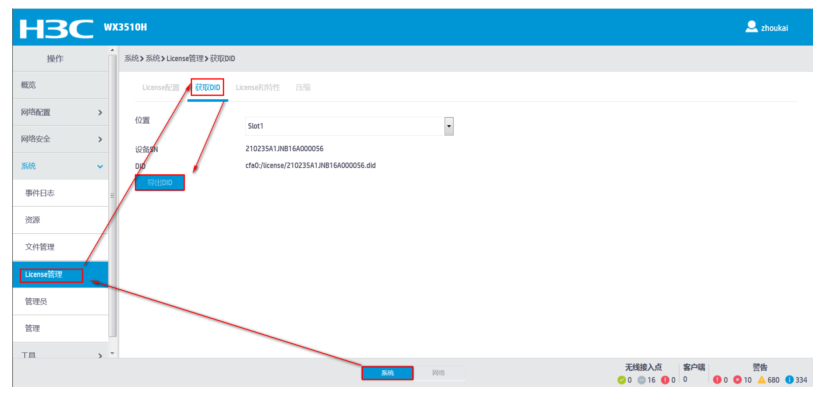Open the 位置 Slot1 dropdown arrow

pyautogui.click(x=449, y=126)
